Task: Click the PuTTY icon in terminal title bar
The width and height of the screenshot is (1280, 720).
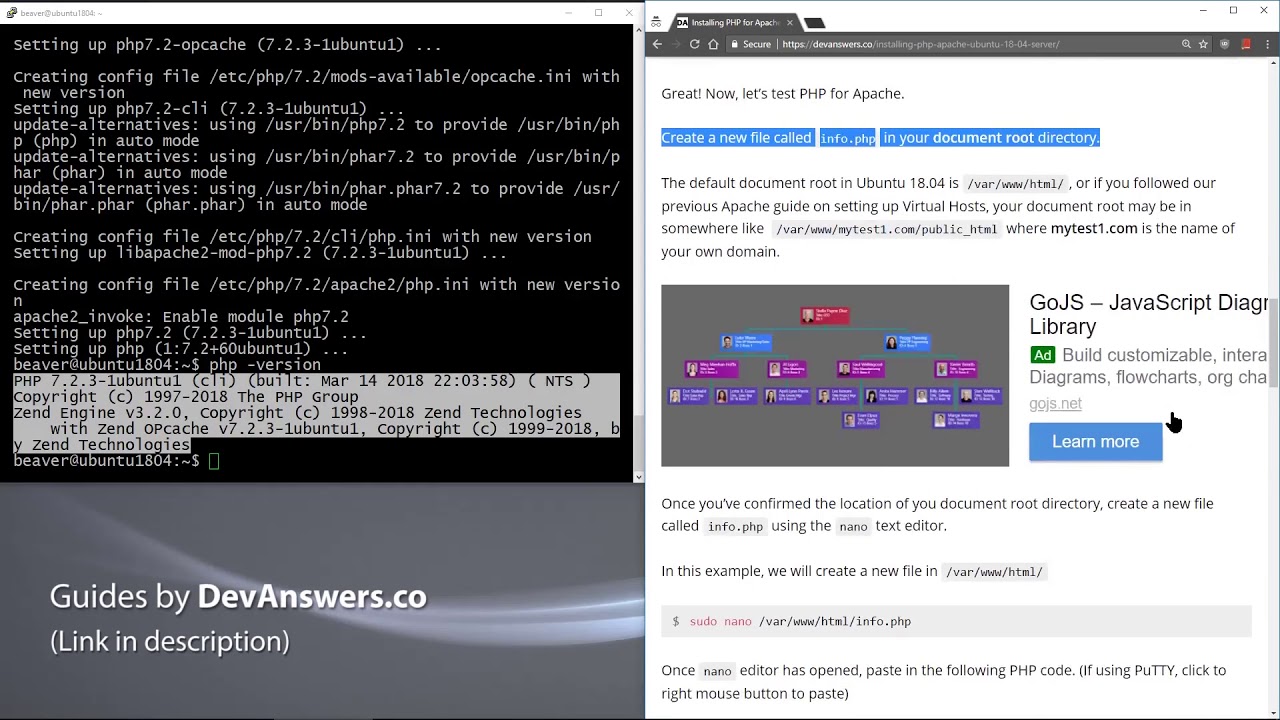Action: tap(11, 12)
